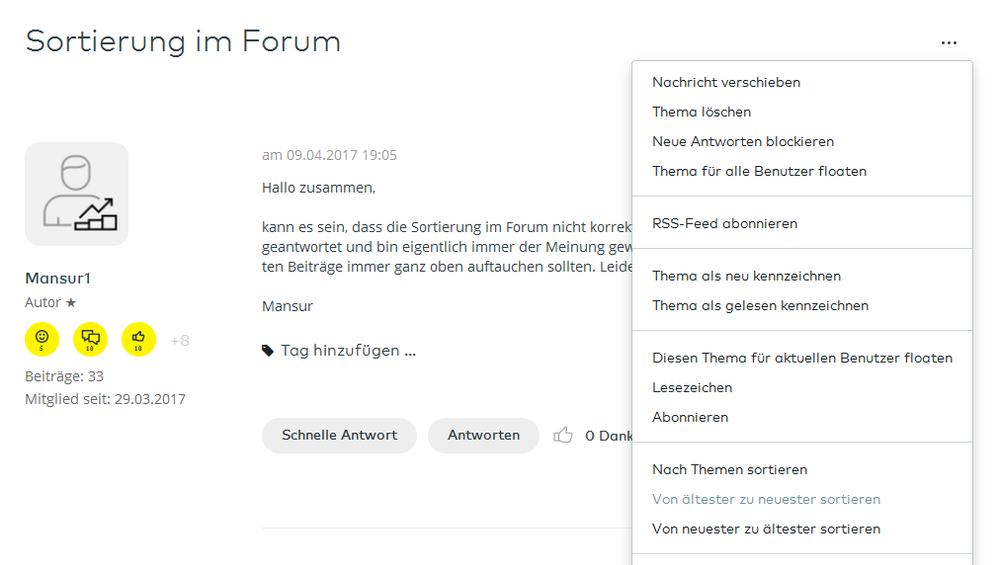Click the Hallo zusammen, greeting line

coord(319,188)
